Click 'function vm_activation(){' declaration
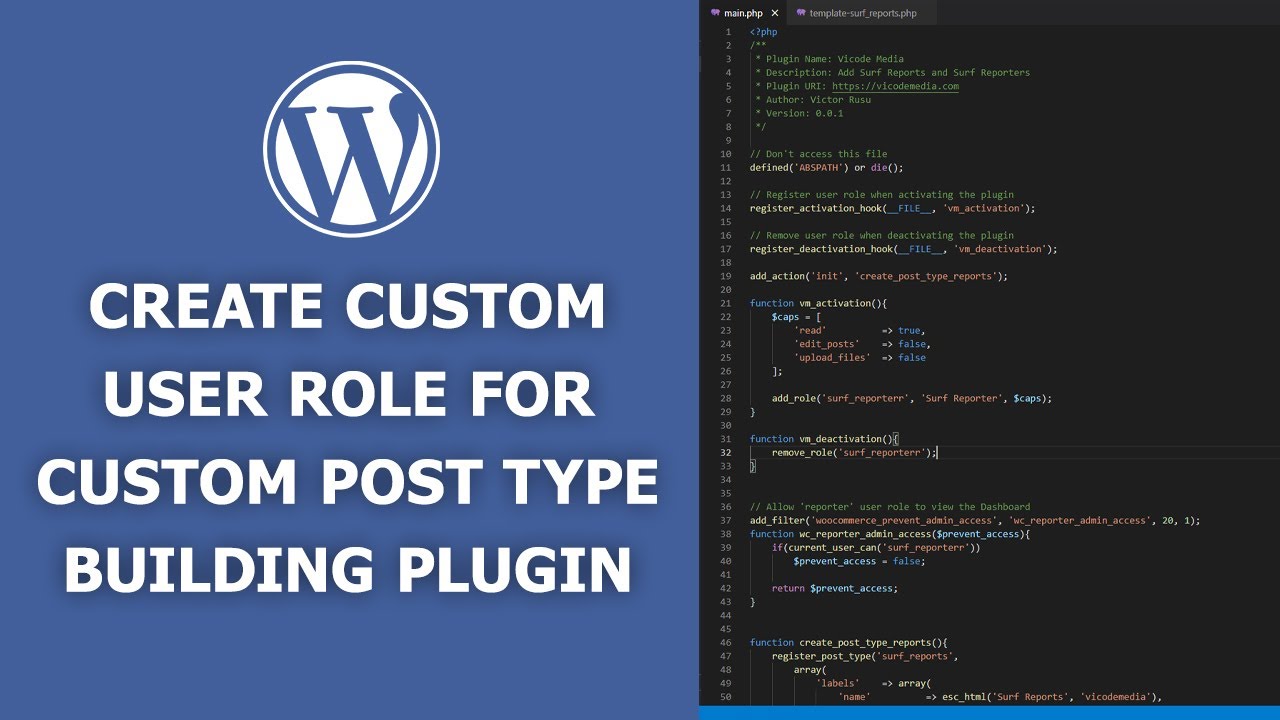 click(x=818, y=303)
